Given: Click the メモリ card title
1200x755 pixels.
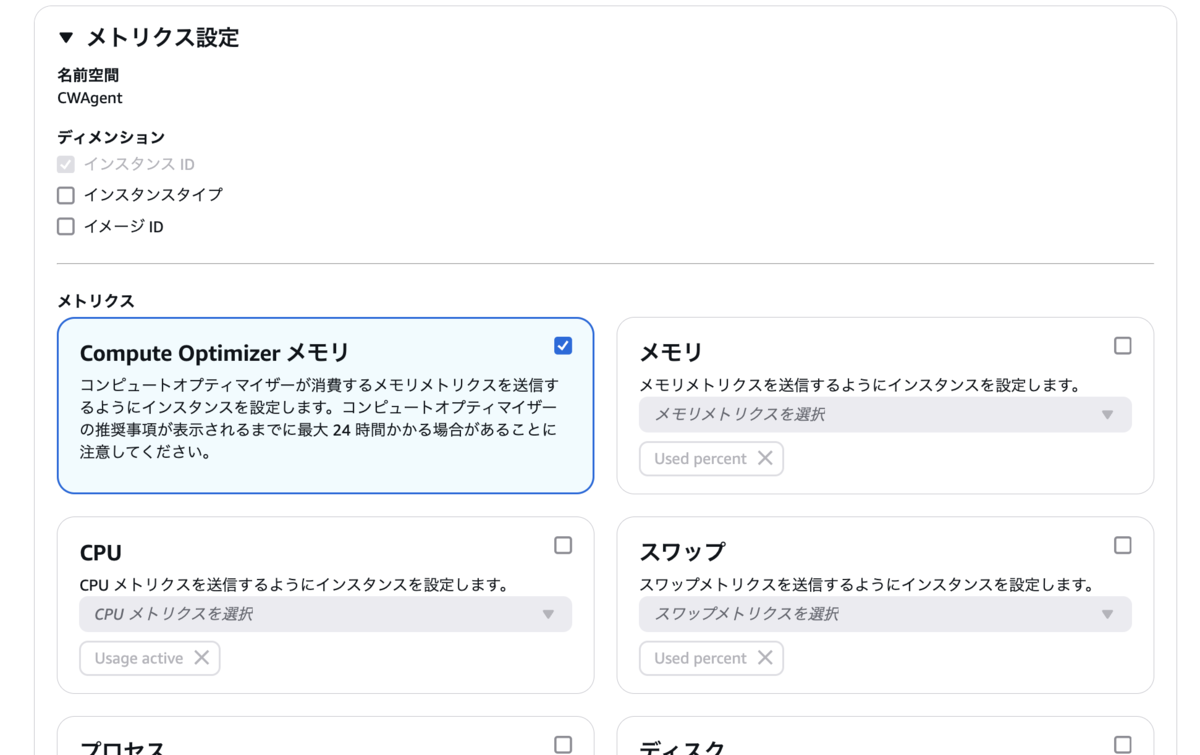Looking at the screenshot, I should pyautogui.click(x=671, y=353).
